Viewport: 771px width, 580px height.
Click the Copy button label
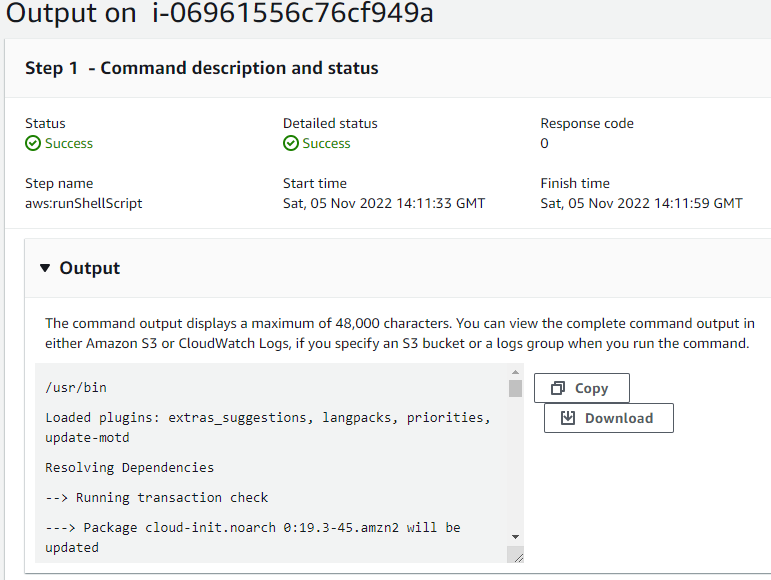click(591, 388)
